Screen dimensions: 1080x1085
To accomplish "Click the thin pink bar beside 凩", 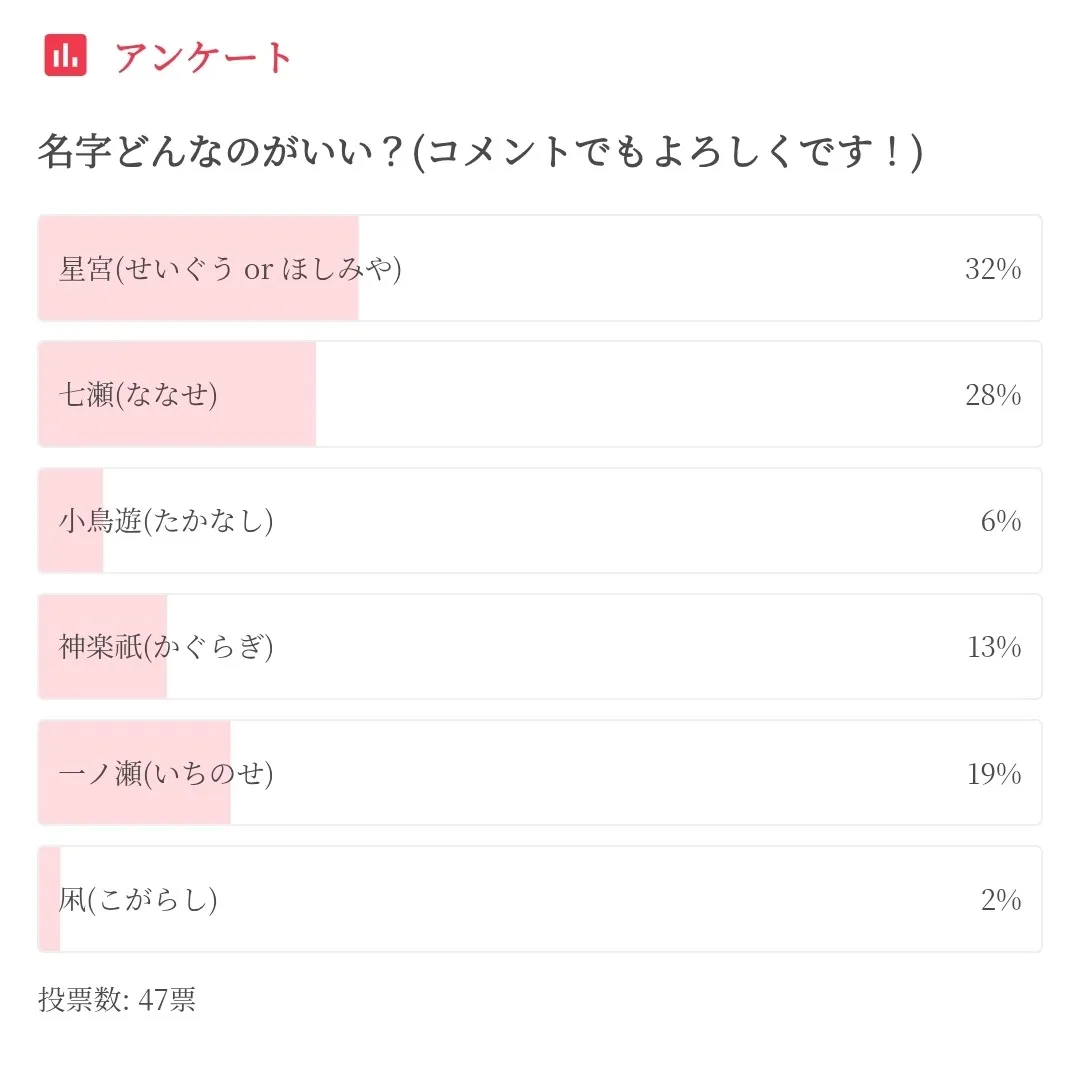I will (x=50, y=930).
